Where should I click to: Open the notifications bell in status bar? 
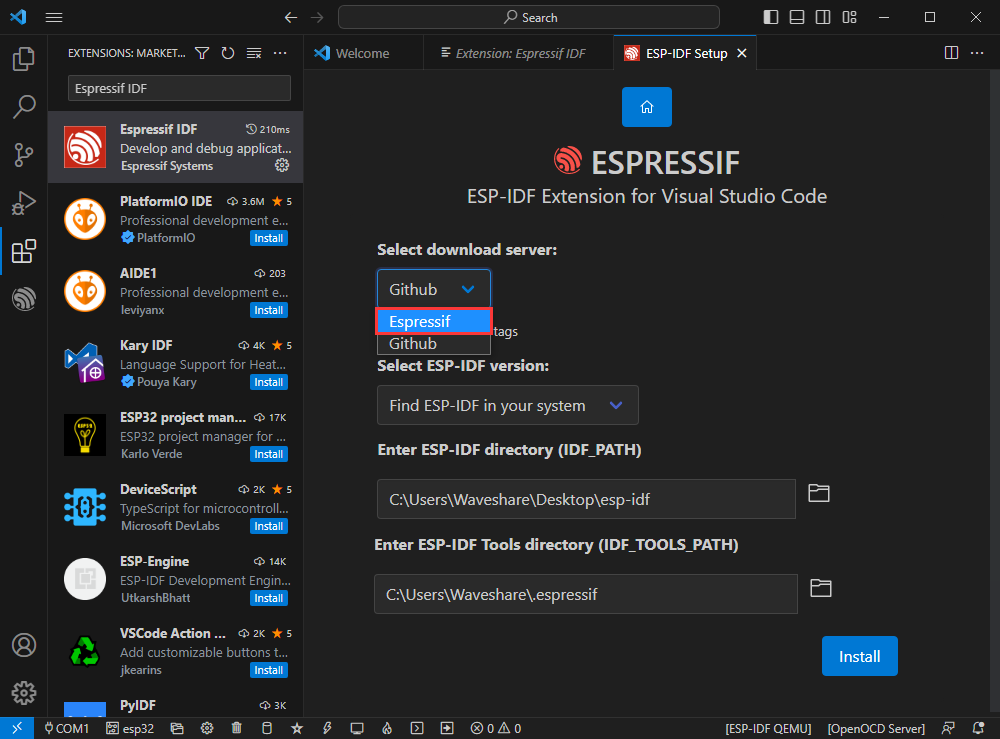(978, 728)
